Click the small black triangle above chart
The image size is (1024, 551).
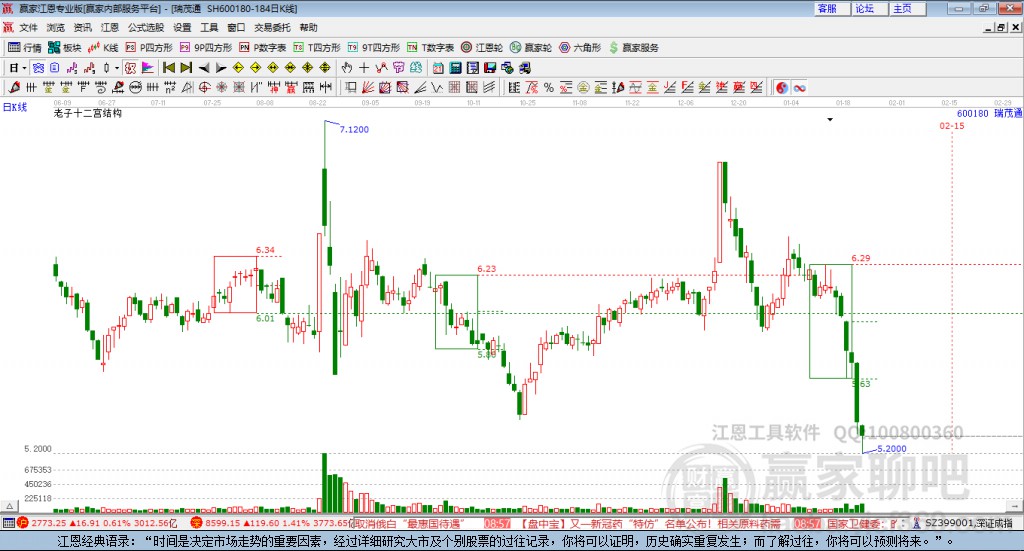click(830, 119)
